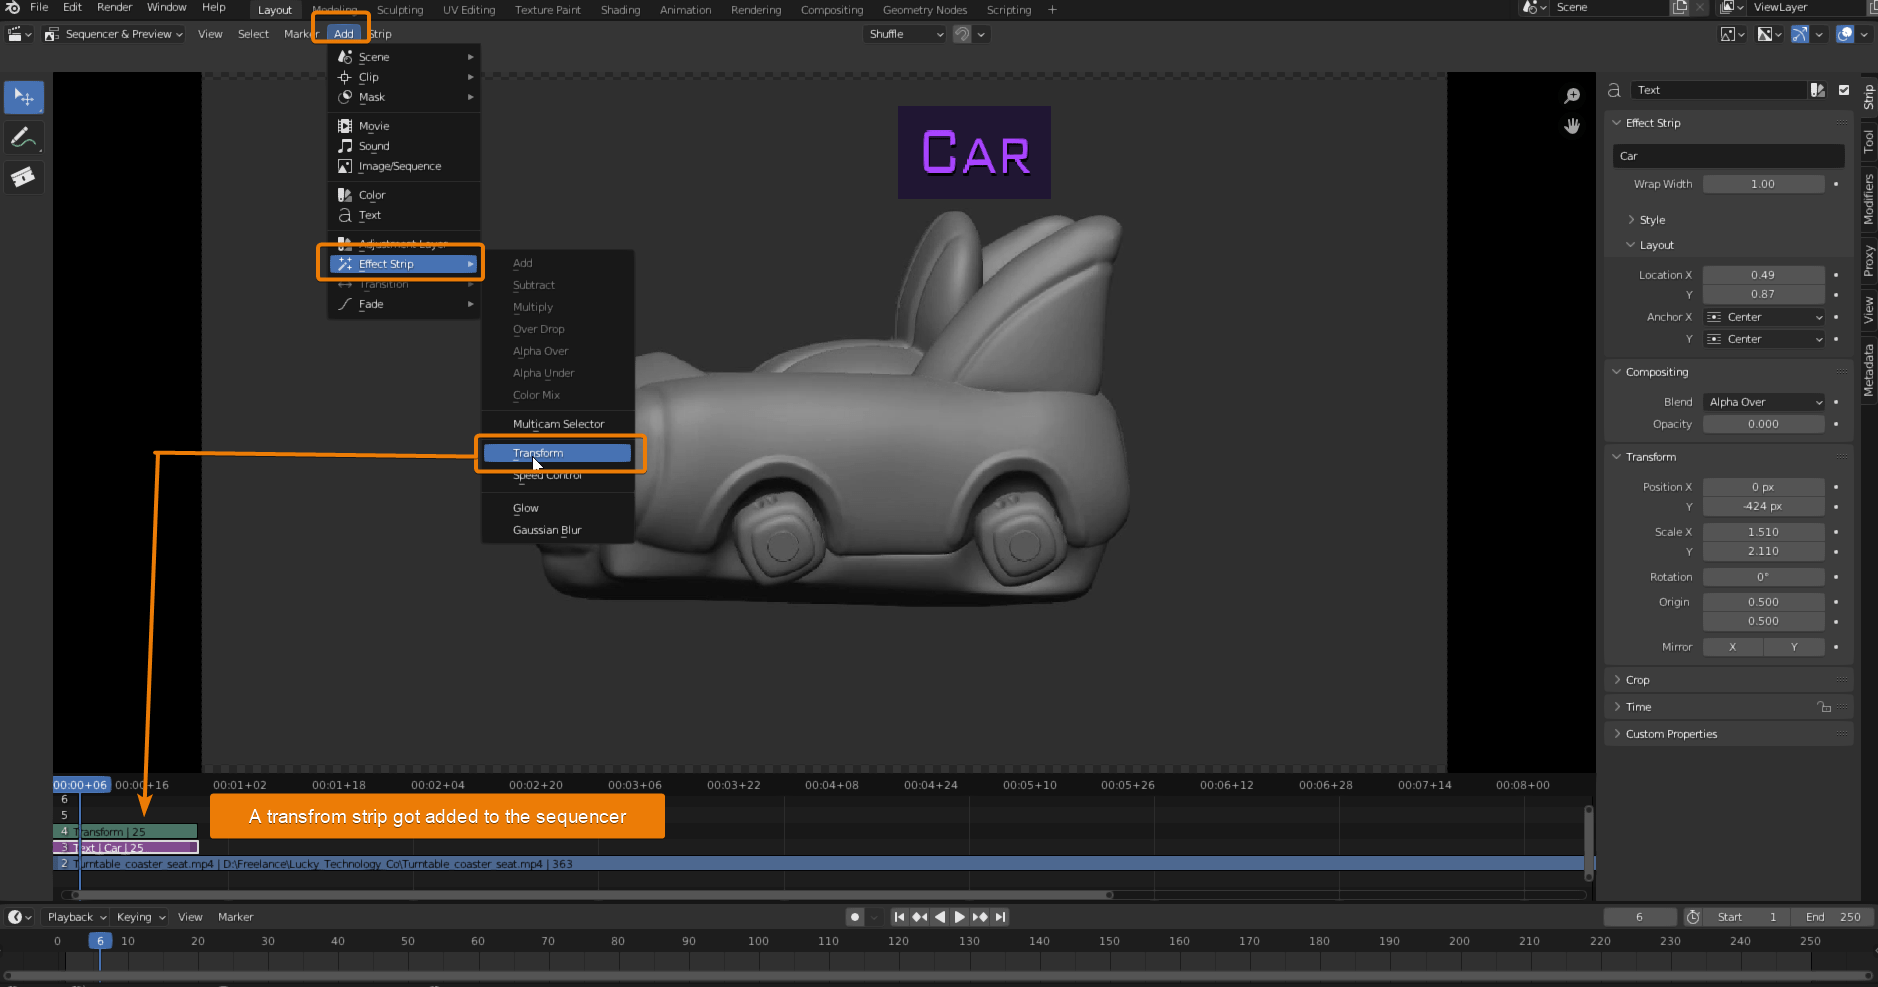Click the fake user shield icon near strip name

[1817, 90]
